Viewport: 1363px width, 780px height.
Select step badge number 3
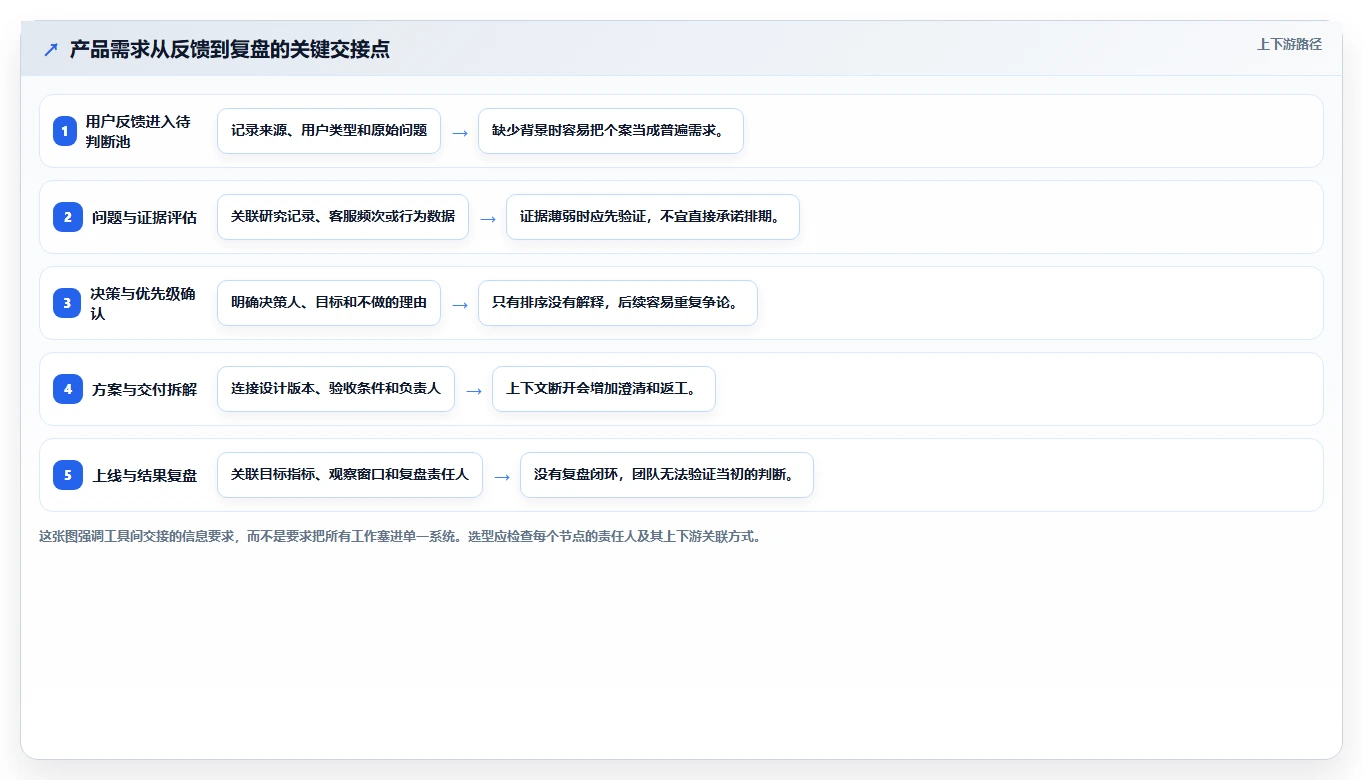click(67, 303)
